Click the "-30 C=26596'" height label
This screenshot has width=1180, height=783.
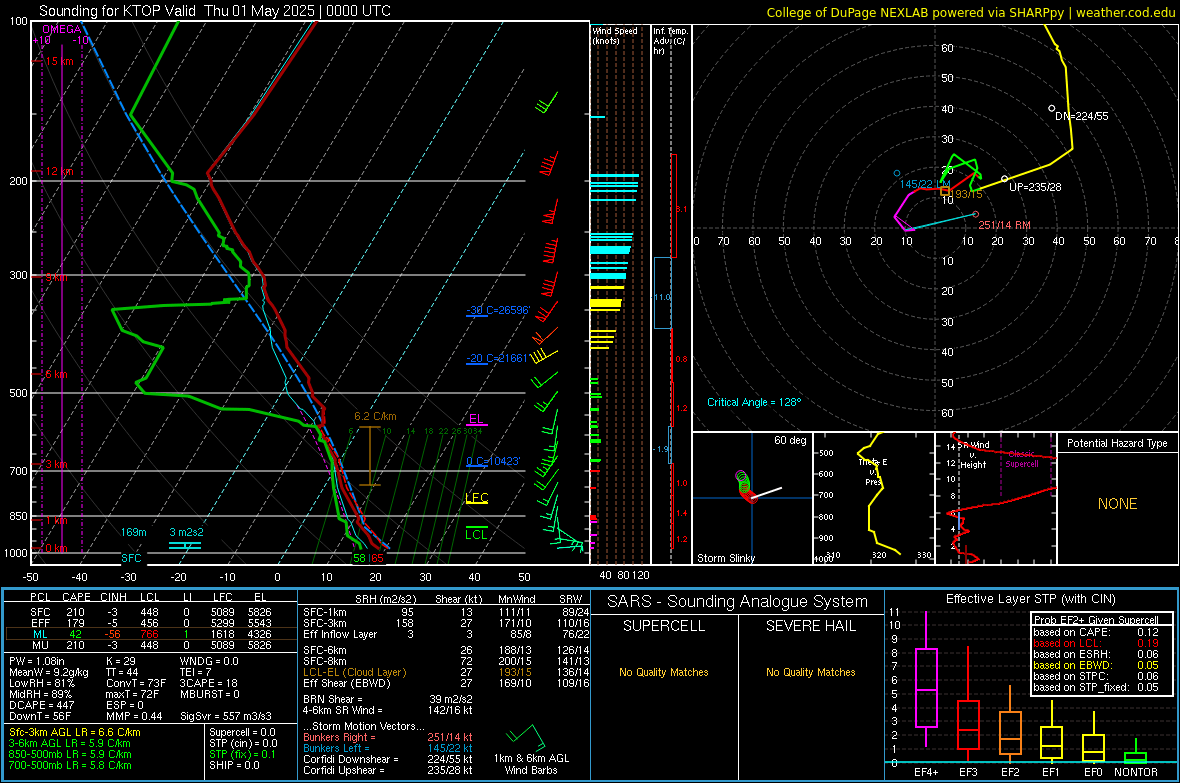tap(498, 310)
